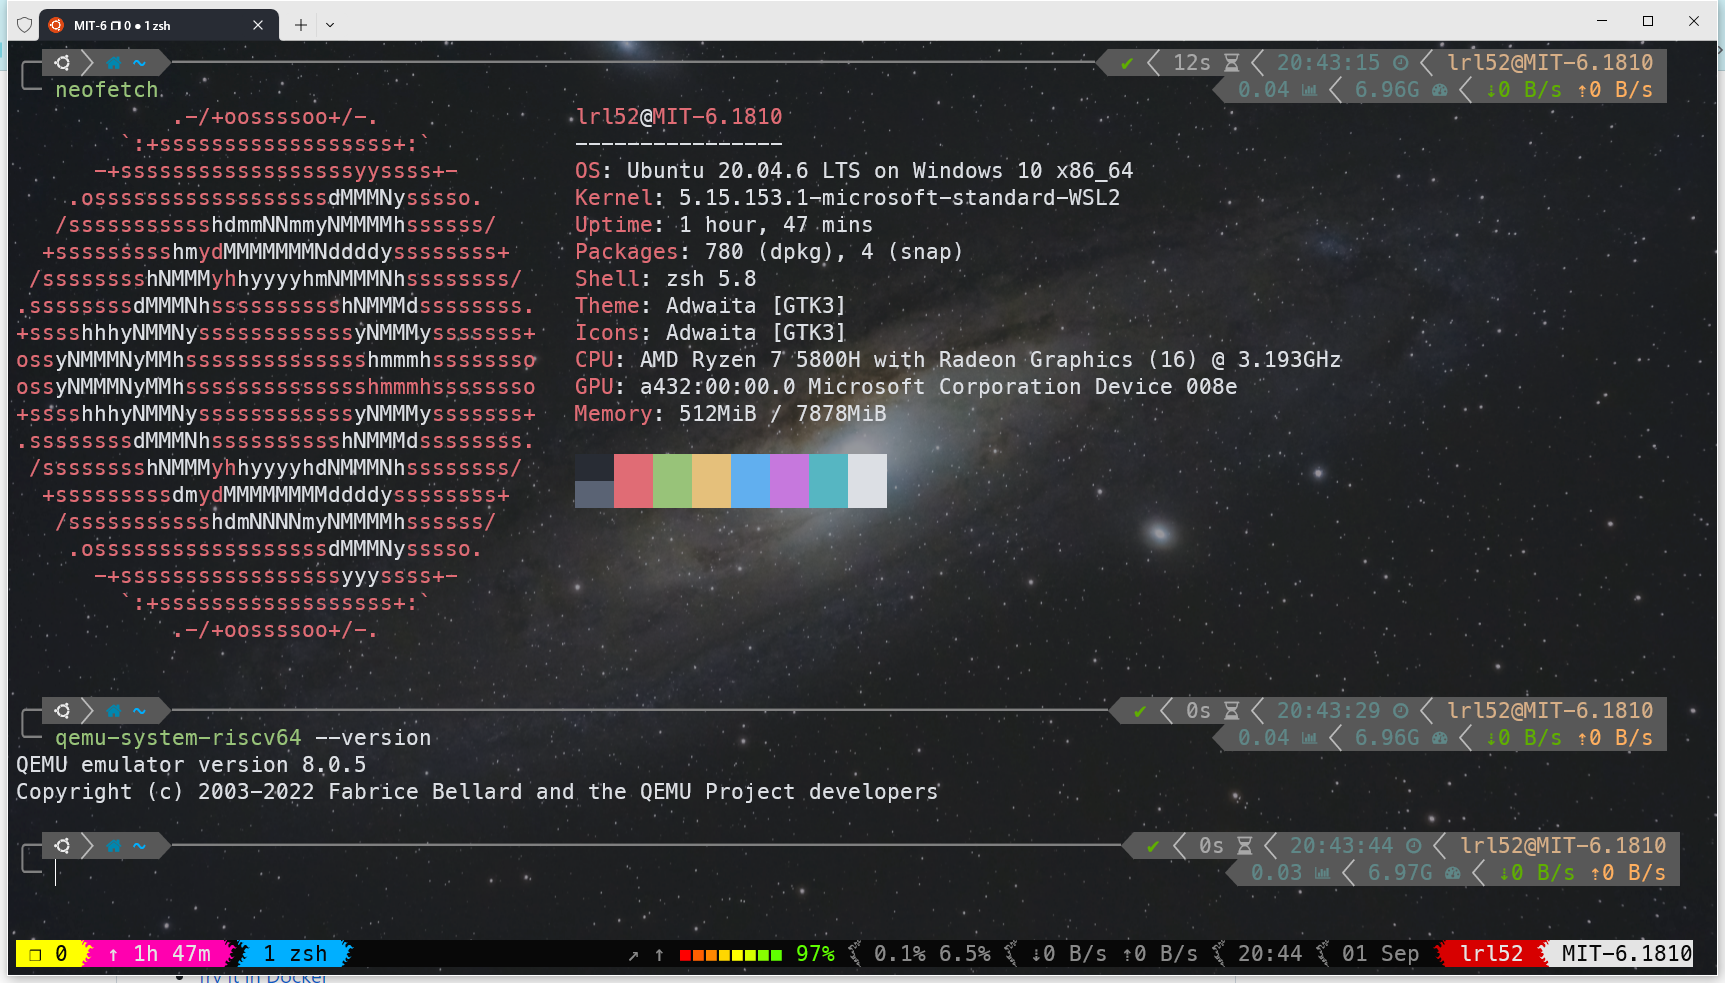Click the 97% battery percentage
Viewport: 1725px width, 983px height.
(x=815, y=954)
